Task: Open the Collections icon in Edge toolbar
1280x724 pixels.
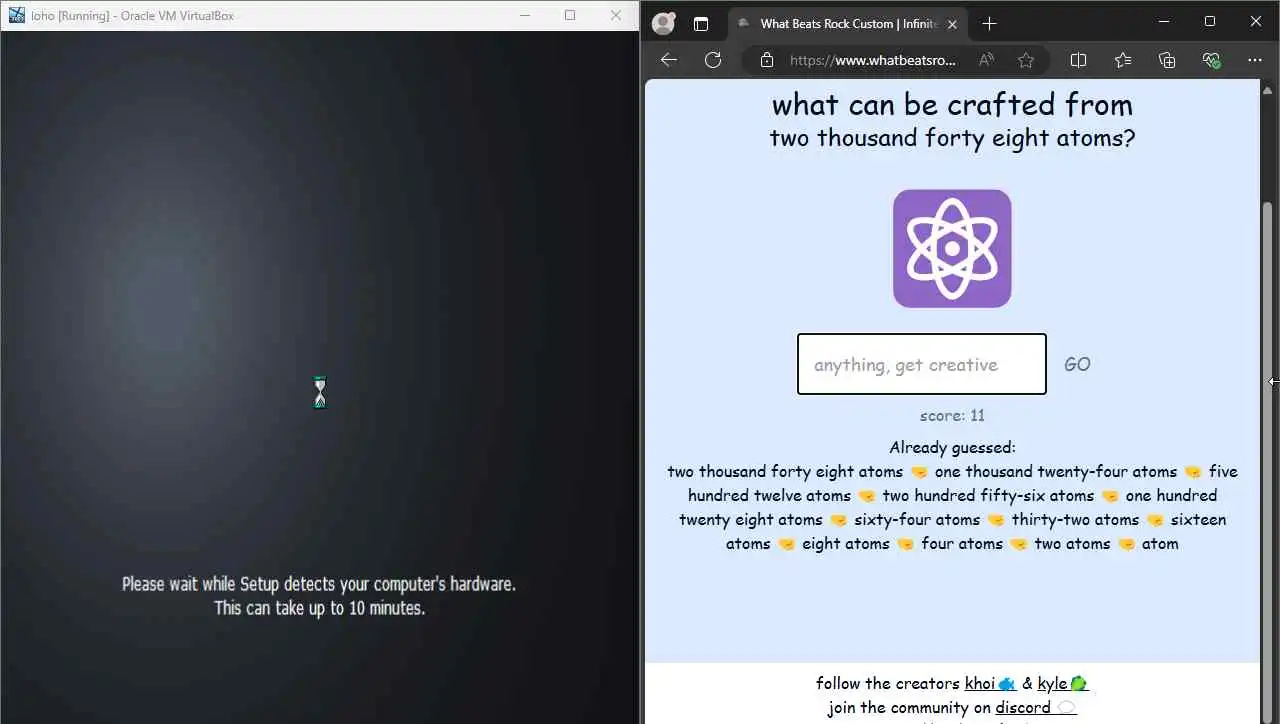Action: click(1167, 60)
